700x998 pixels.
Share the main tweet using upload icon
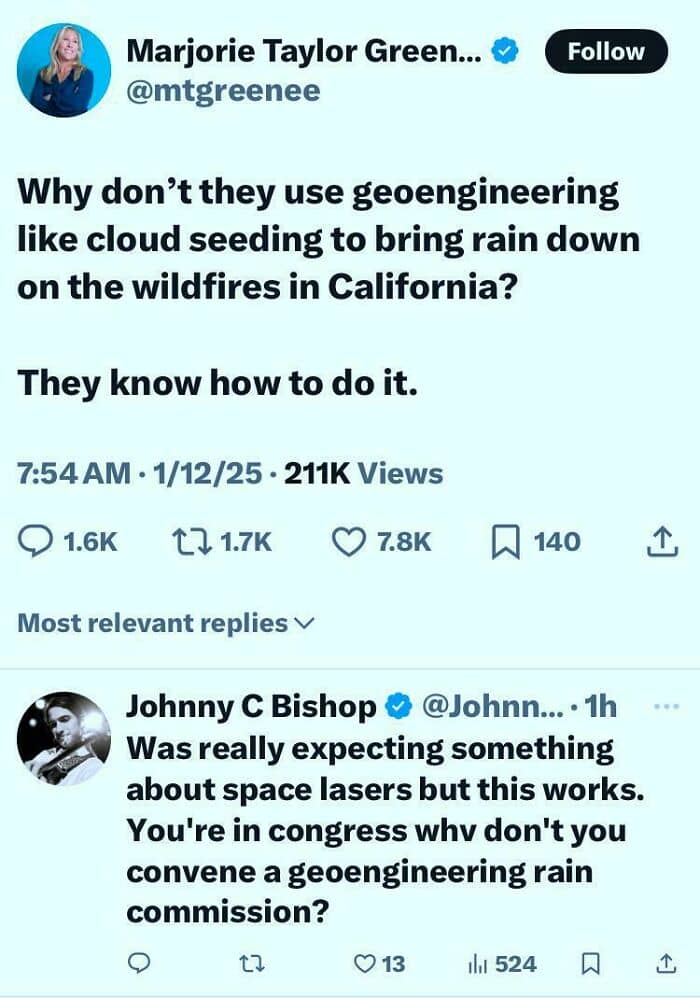coord(662,542)
